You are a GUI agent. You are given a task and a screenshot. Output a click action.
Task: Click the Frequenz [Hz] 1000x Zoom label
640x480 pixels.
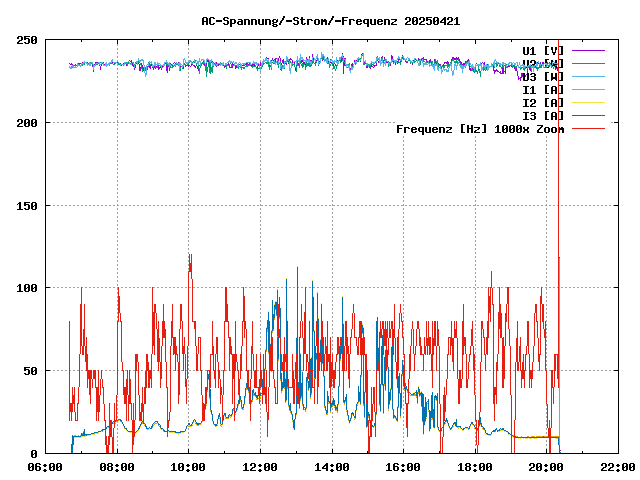pyautogui.click(x=480, y=128)
